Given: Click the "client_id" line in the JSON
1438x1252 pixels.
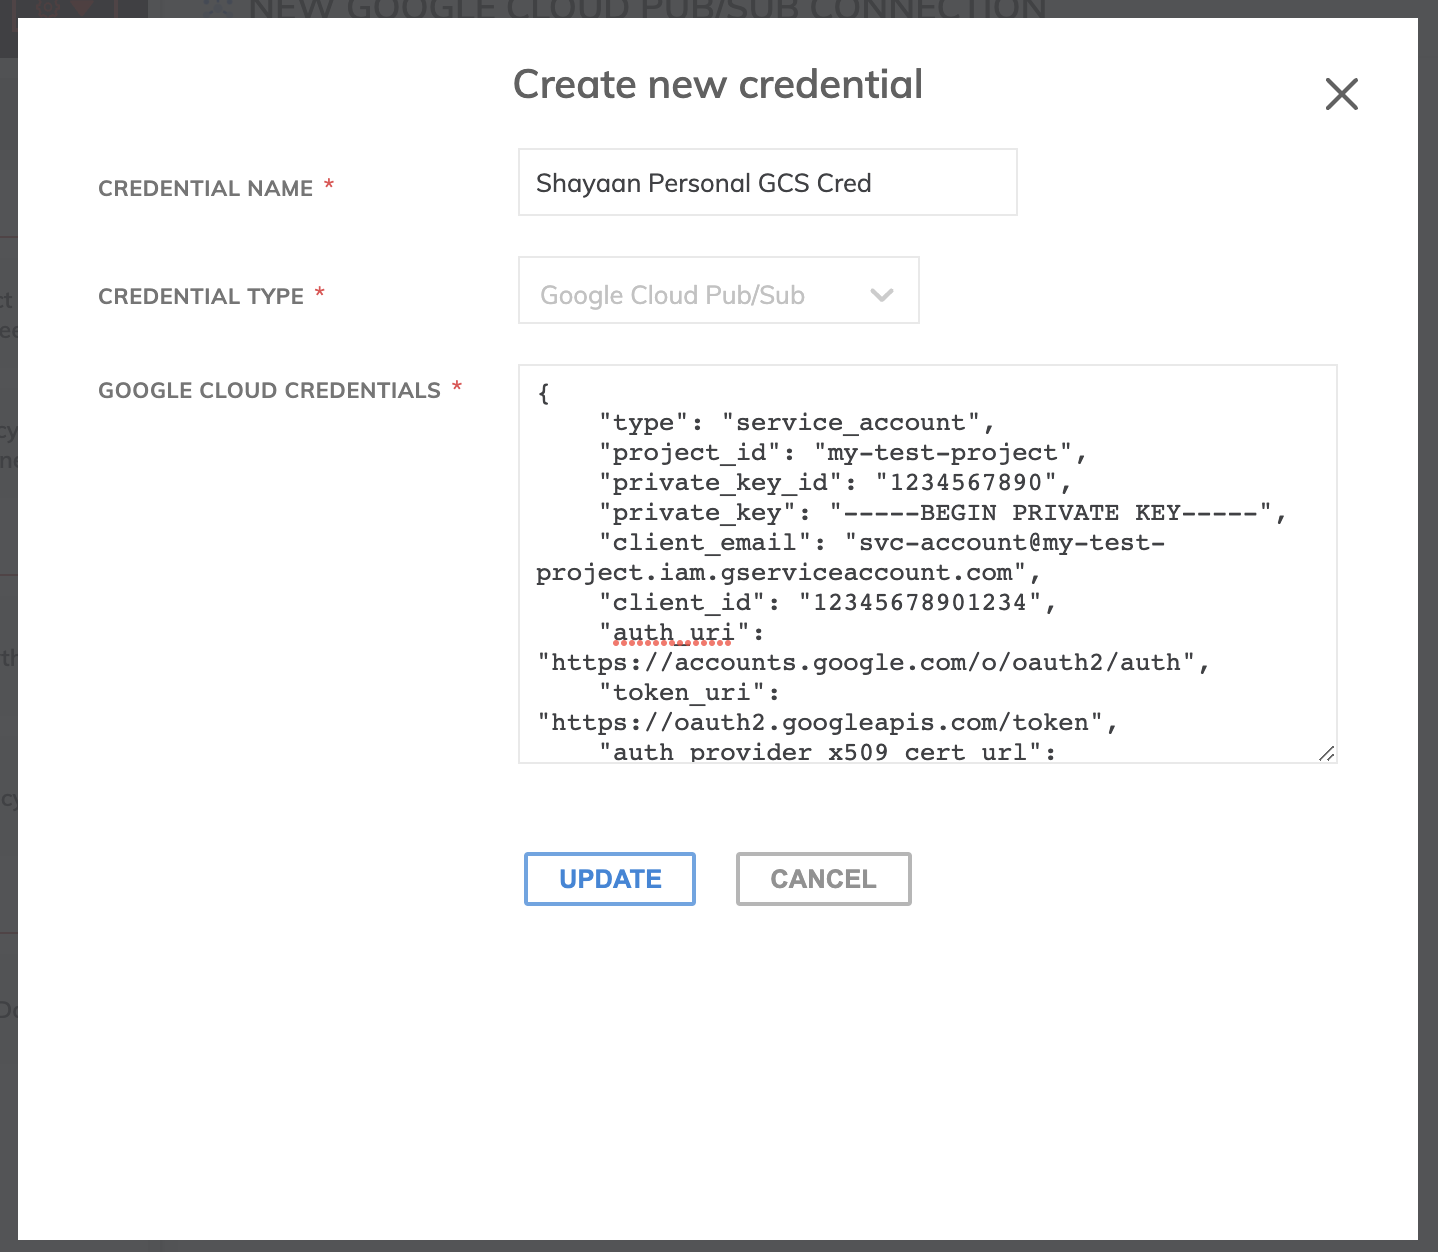Looking at the screenshot, I should 827,603.
